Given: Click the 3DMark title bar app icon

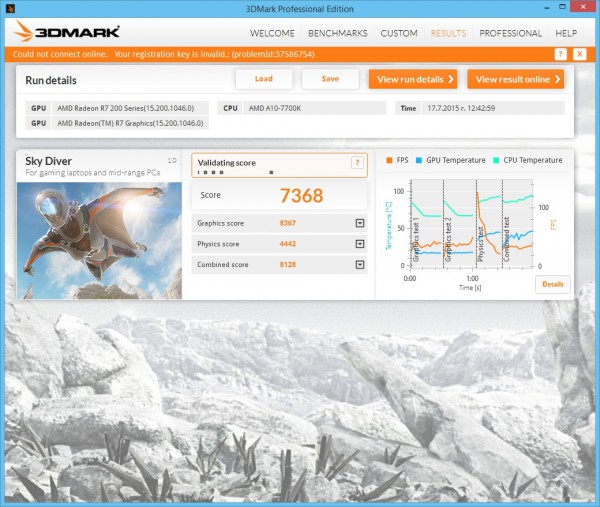Looking at the screenshot, I should (x=11, y=8).
